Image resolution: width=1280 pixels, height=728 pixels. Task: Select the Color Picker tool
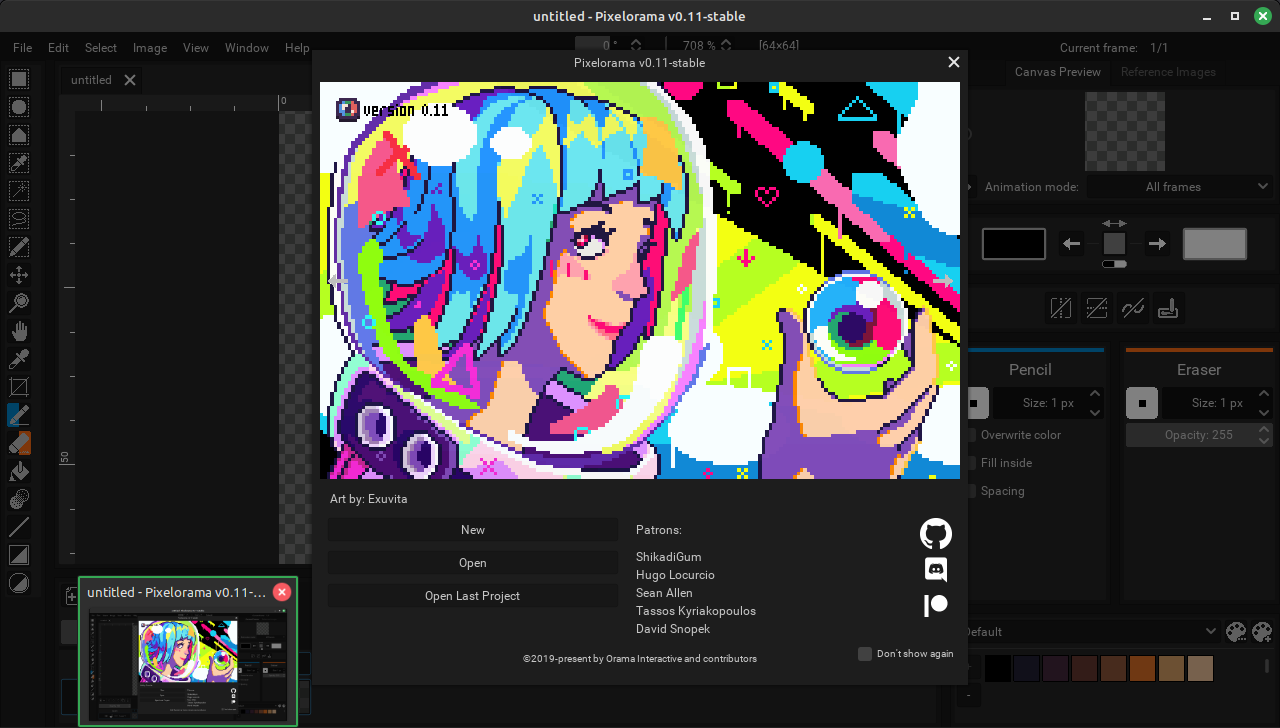(19, 359)
